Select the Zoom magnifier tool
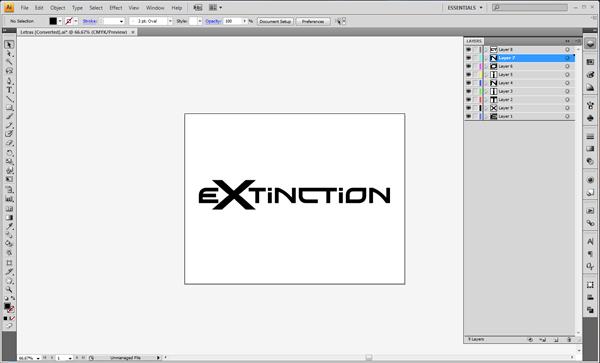 [9, 290]
